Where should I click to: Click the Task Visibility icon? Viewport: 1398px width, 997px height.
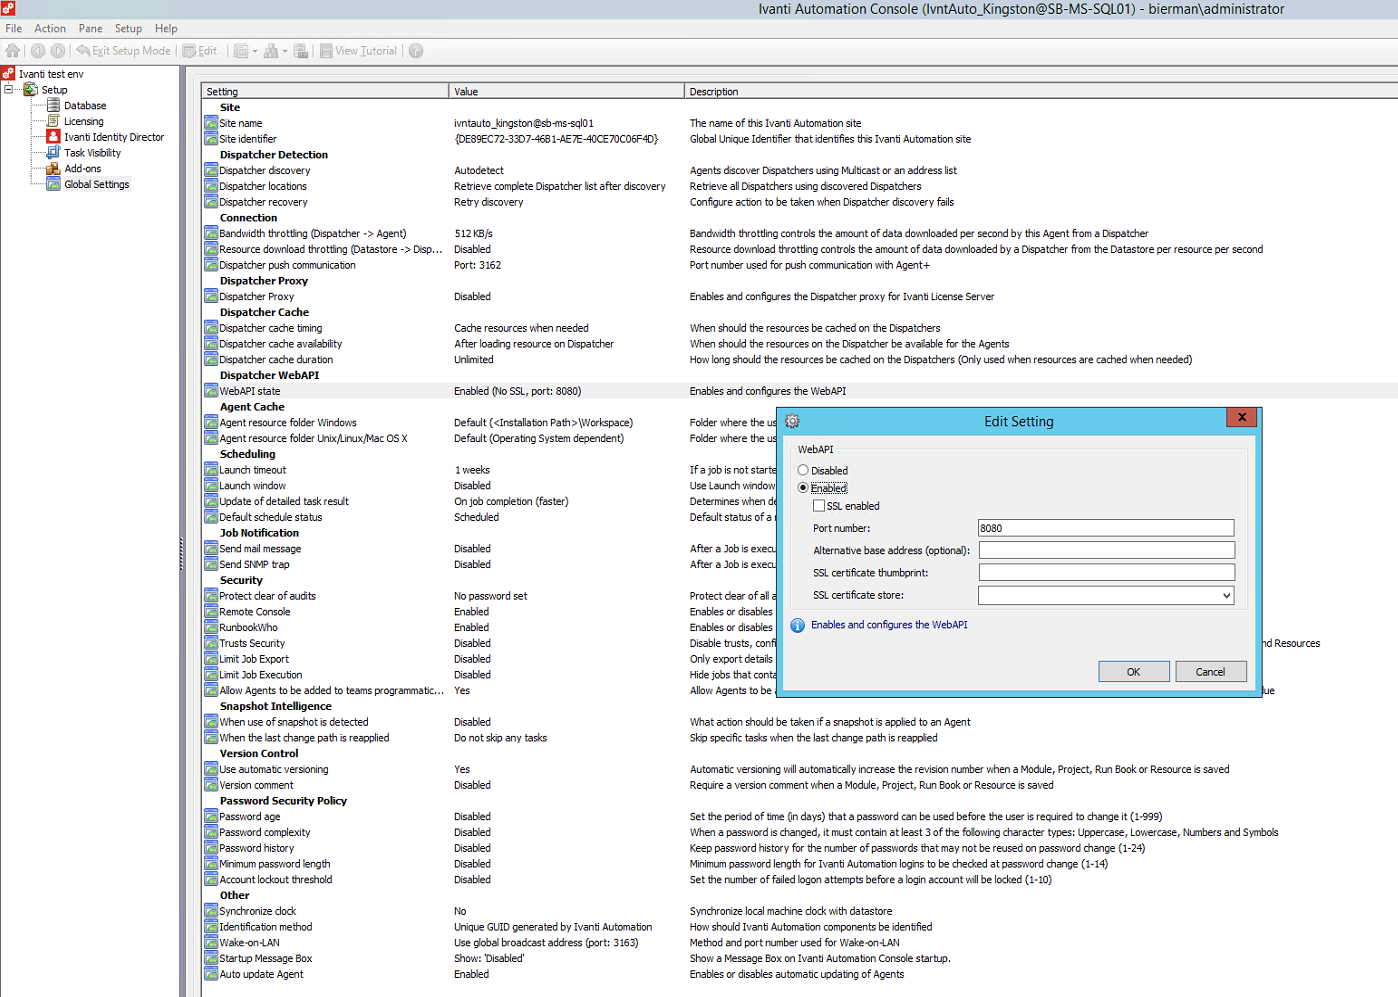tap(53, 153)
